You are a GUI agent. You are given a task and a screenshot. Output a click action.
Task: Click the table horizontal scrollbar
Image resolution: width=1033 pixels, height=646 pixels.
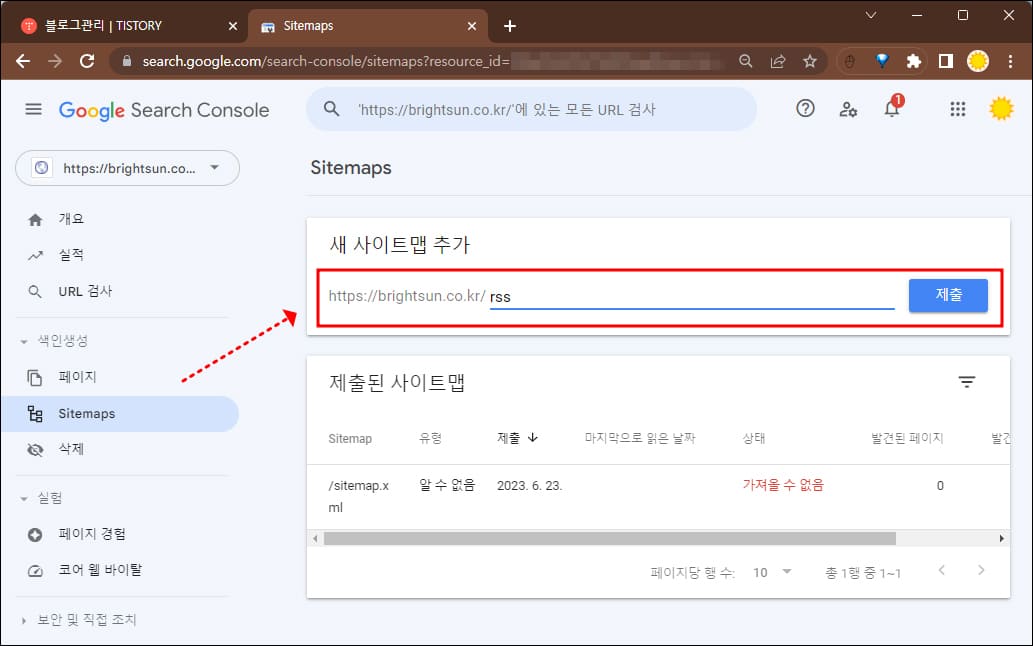[x=609, y=539]
